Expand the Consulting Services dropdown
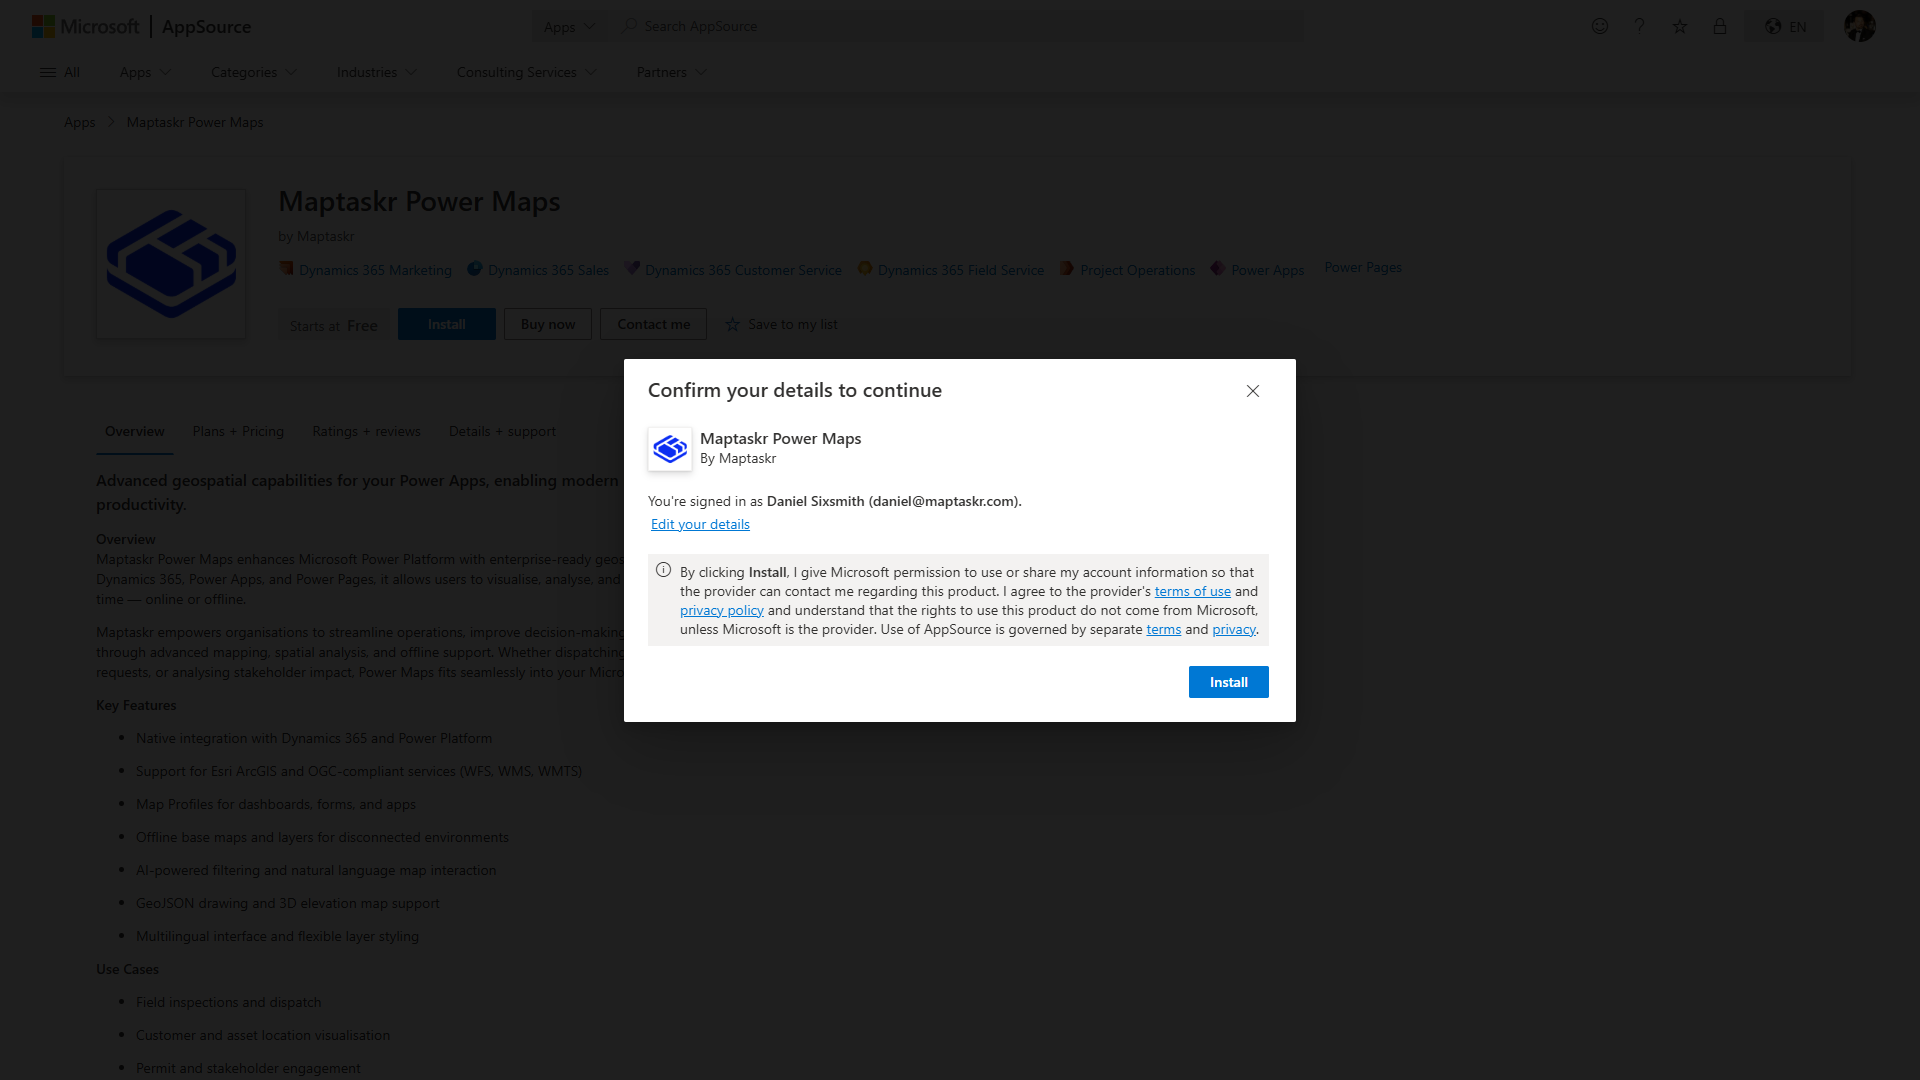Image resolution: width=1920 pixels, height=1080 pixels. [525, 72]
